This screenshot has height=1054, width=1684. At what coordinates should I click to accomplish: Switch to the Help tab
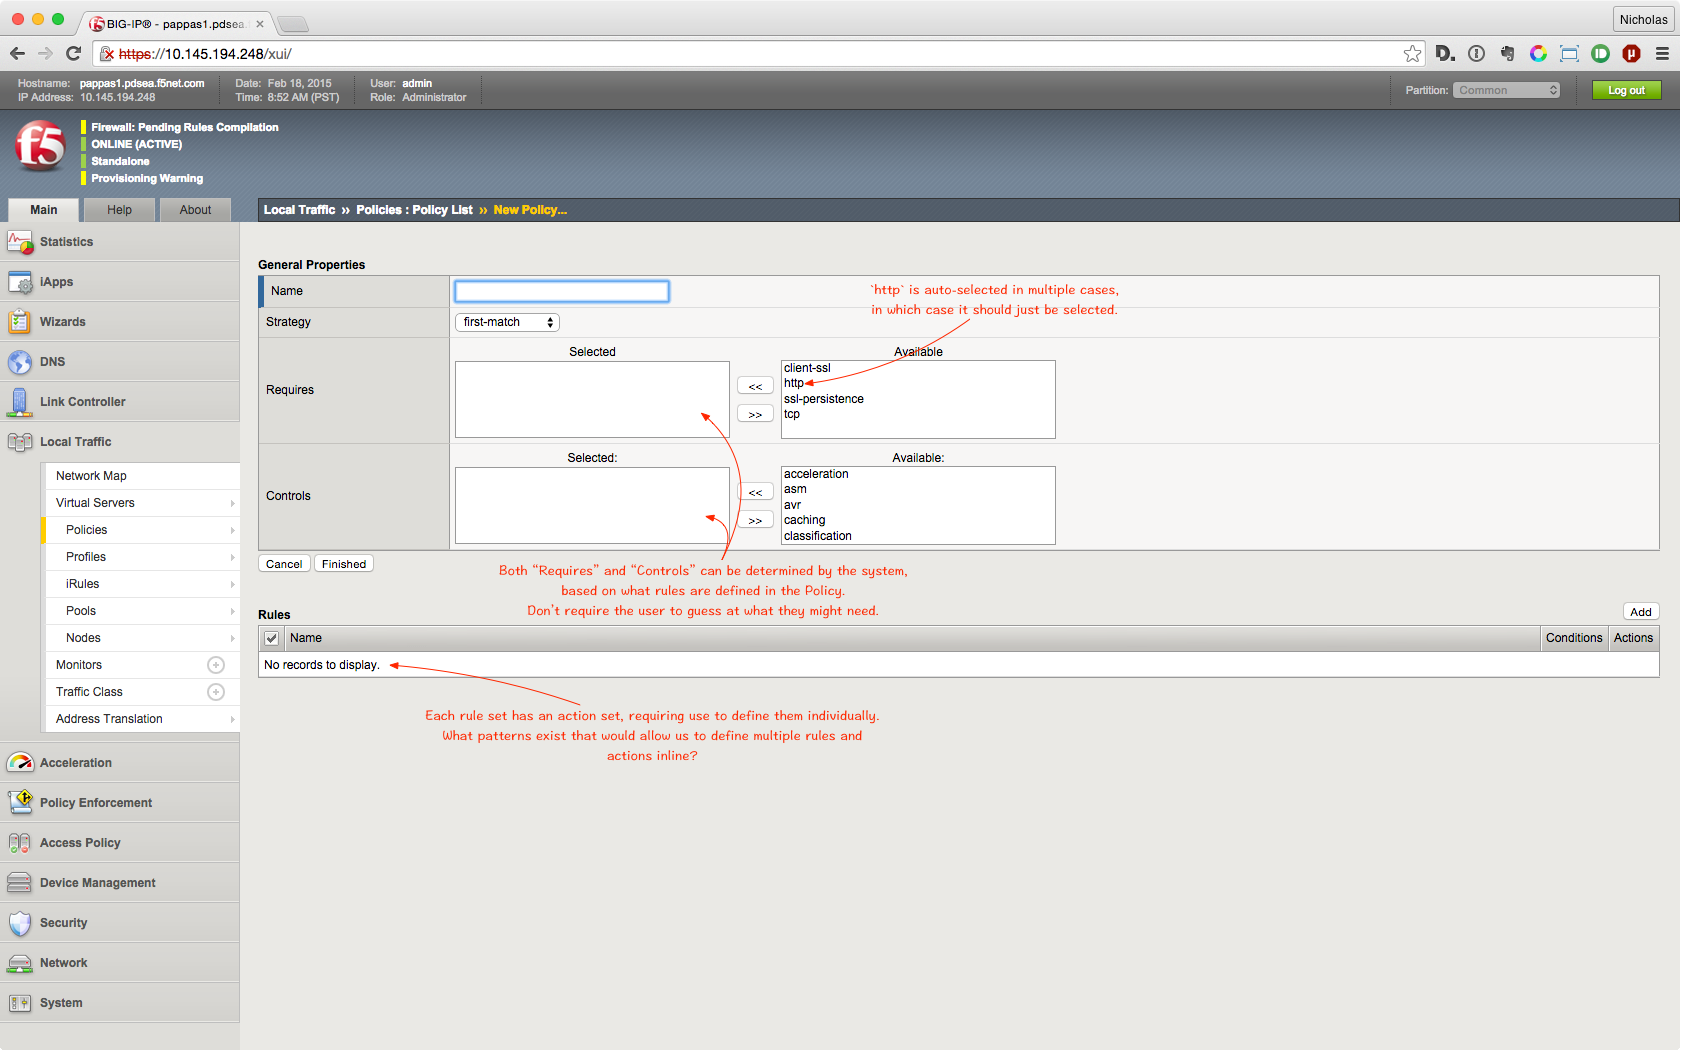(x=120, y=210)
